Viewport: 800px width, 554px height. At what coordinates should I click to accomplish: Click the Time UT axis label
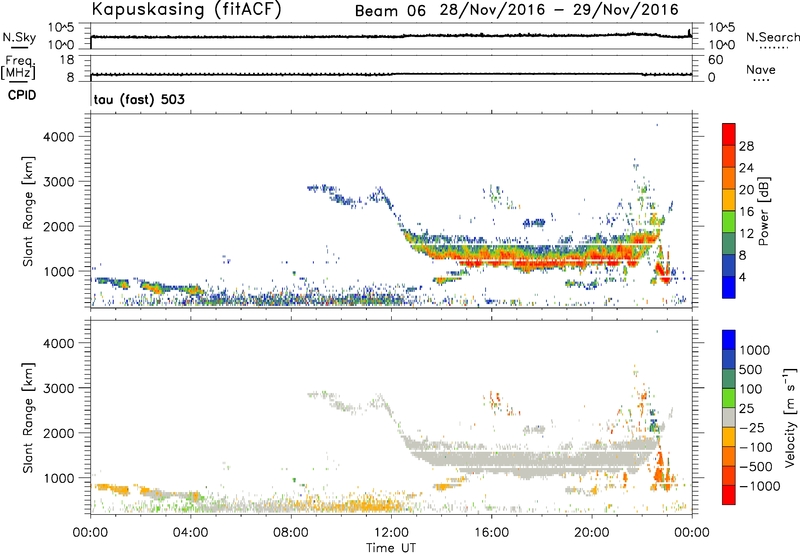coord(391,548)
